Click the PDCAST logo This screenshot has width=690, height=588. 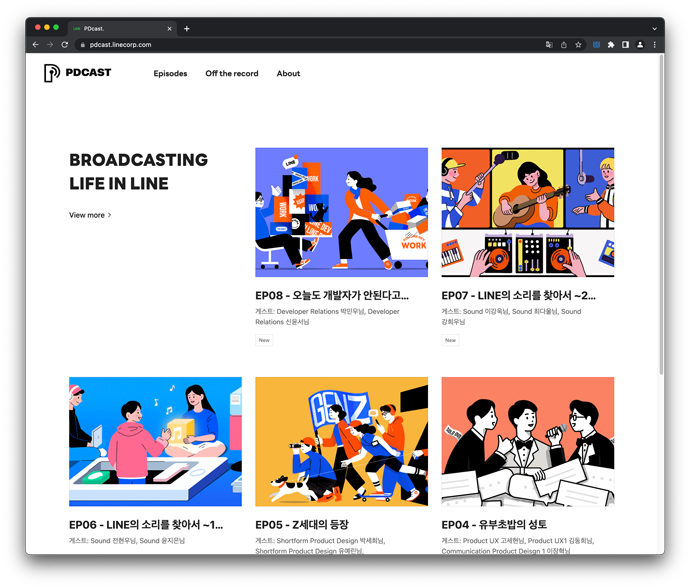[x=77, y=73]
